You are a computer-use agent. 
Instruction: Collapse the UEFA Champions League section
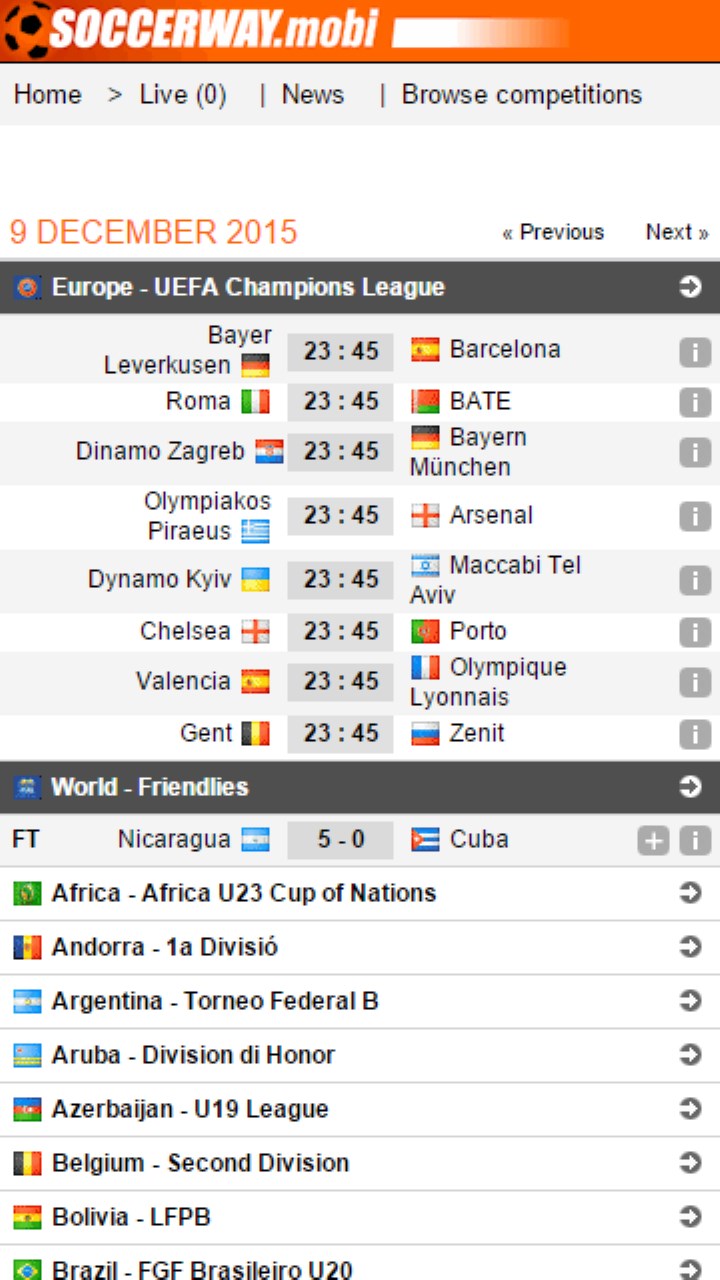pyautogui.click(x=690, y=288)
